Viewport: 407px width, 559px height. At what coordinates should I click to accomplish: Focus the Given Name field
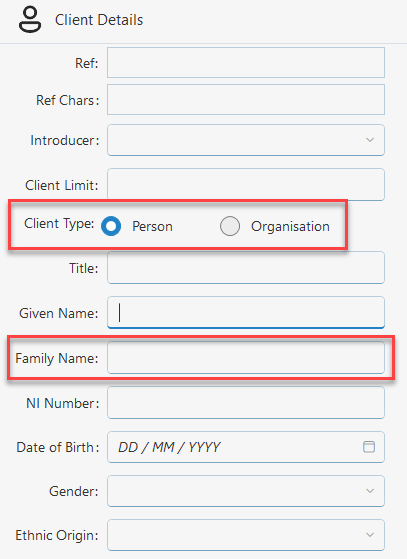click(246, 312)
